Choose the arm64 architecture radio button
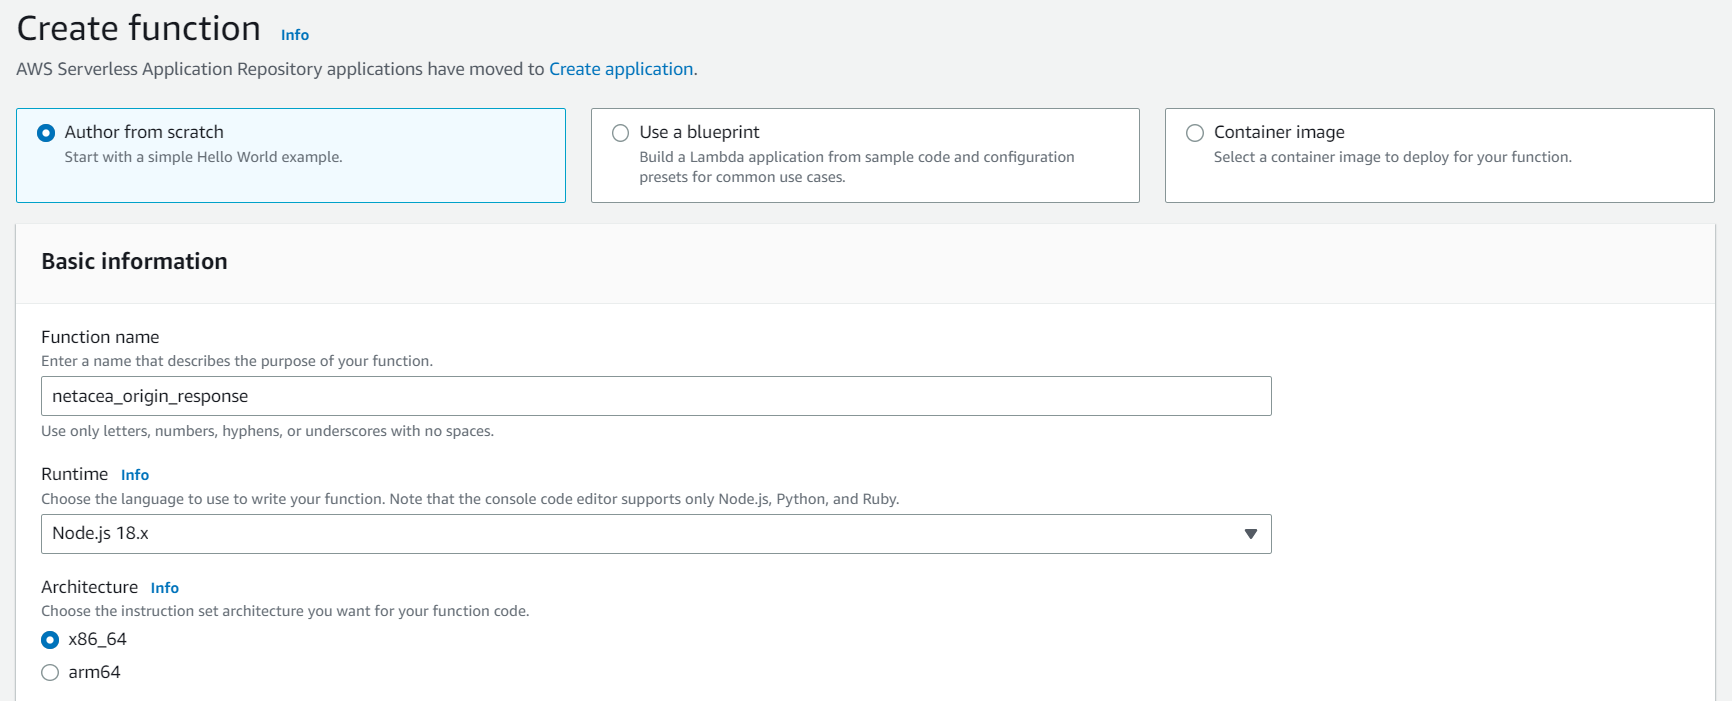The height and width of the screenshot is (701, 1732). pyautogui.click(x=50, y=673)
